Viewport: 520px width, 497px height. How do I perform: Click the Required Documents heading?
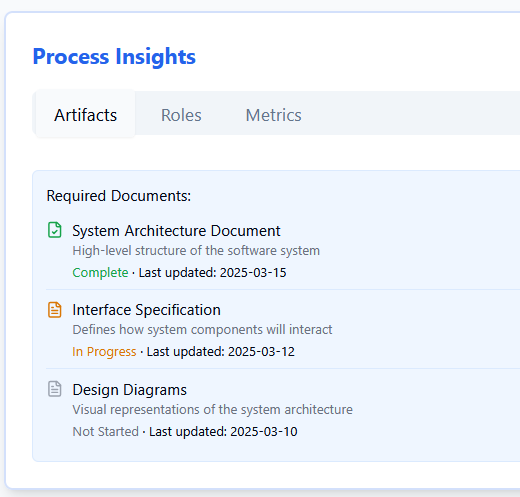click(119, 196)
